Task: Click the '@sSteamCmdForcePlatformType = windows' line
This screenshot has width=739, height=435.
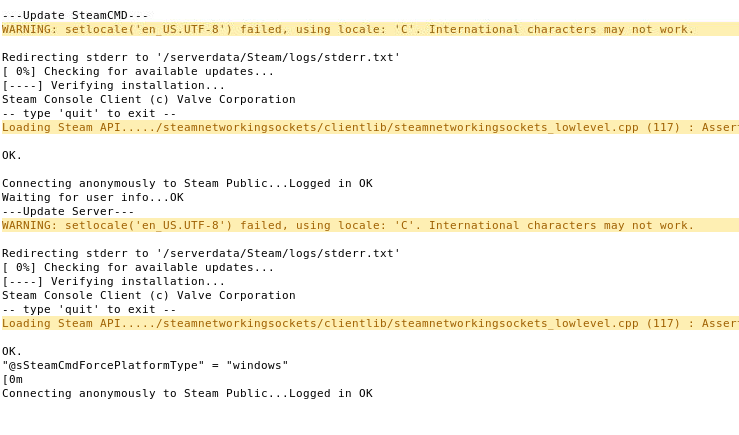Action: pos(145,365)
